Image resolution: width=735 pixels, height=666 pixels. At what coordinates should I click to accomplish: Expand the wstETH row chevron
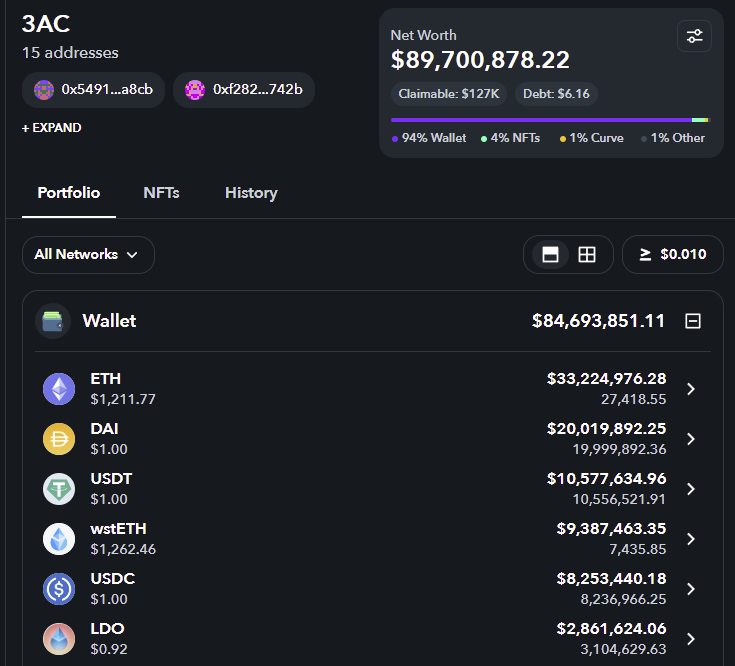pyautogui.click(x=690, y=539)
